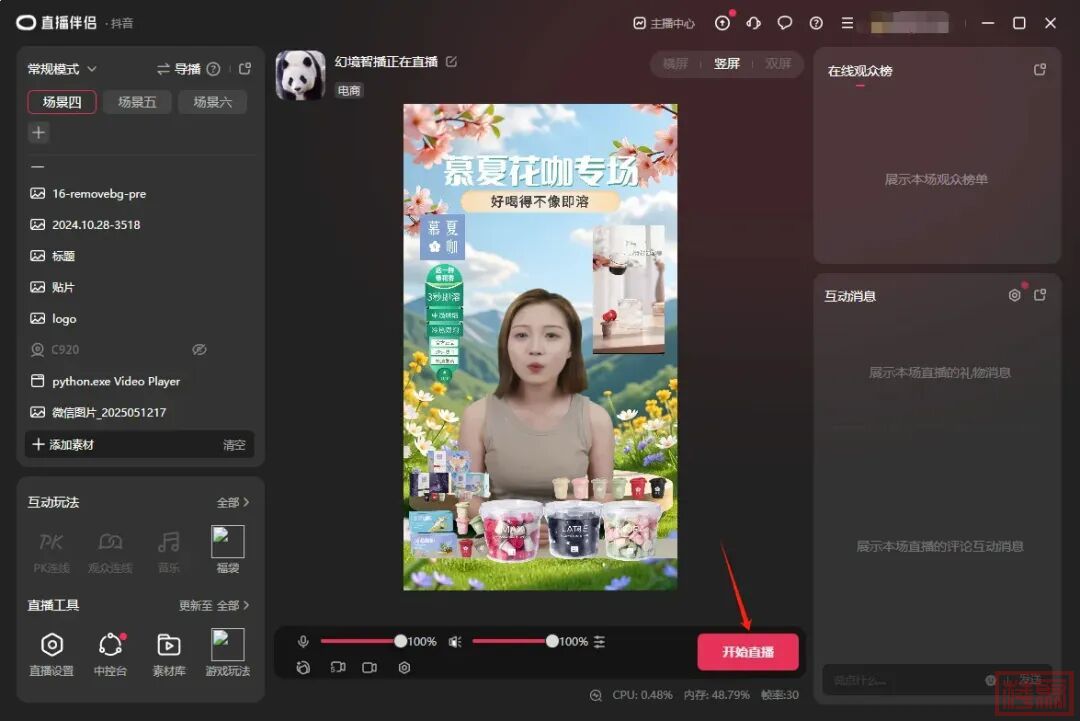
Task: Expand 全部 next to 互动玩法
Action: pyautogui.click(x=233, y=502)
